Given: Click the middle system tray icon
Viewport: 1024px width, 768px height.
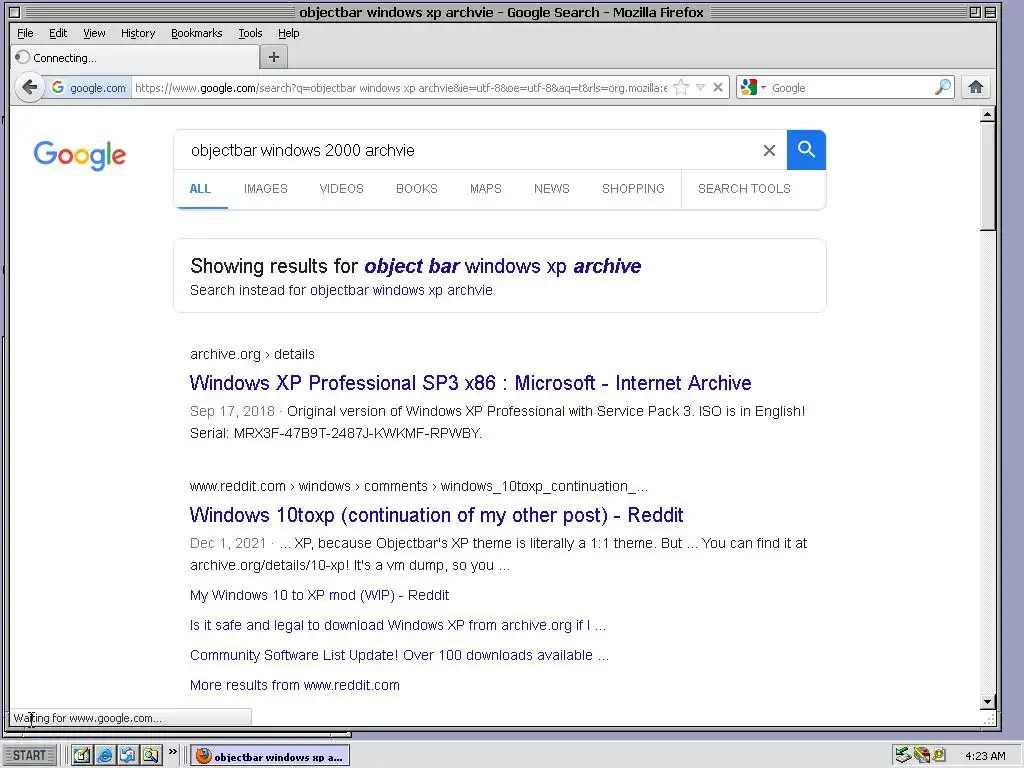Looking at the screenshot, I should pyautogui.click(x=921, y=756).
